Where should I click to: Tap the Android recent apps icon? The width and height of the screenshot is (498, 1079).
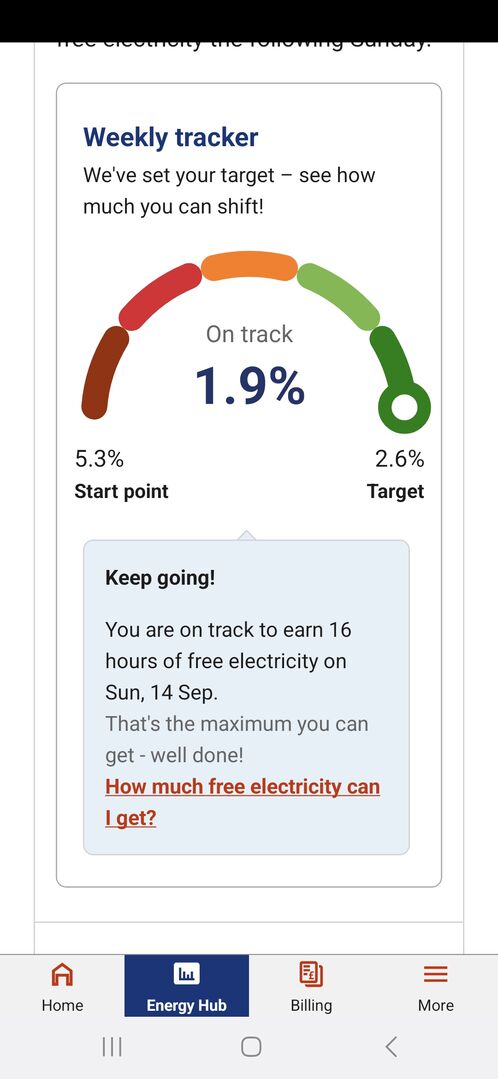pos(112,1047)
